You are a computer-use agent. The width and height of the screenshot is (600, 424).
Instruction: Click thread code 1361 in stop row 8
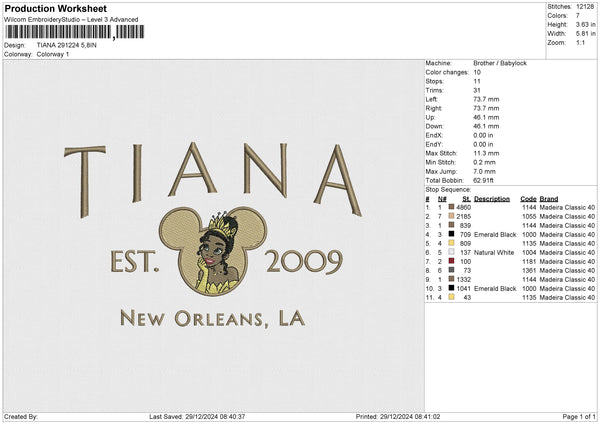coord(529,271)
